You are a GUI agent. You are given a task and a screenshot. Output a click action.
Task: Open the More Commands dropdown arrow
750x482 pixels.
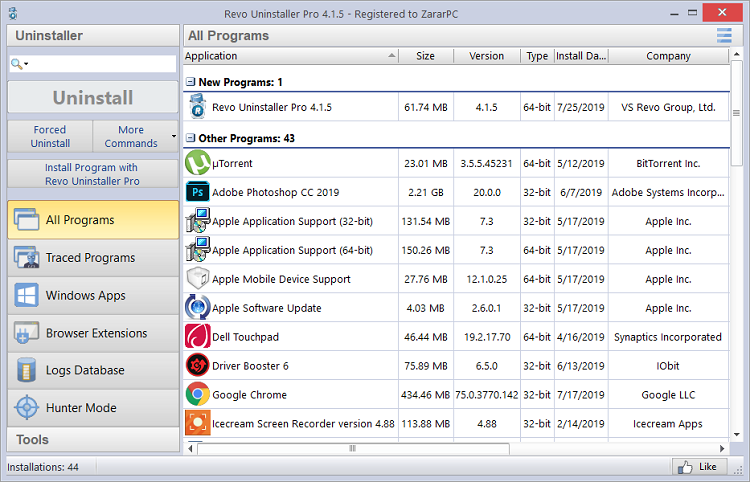[x=174, y=136]
